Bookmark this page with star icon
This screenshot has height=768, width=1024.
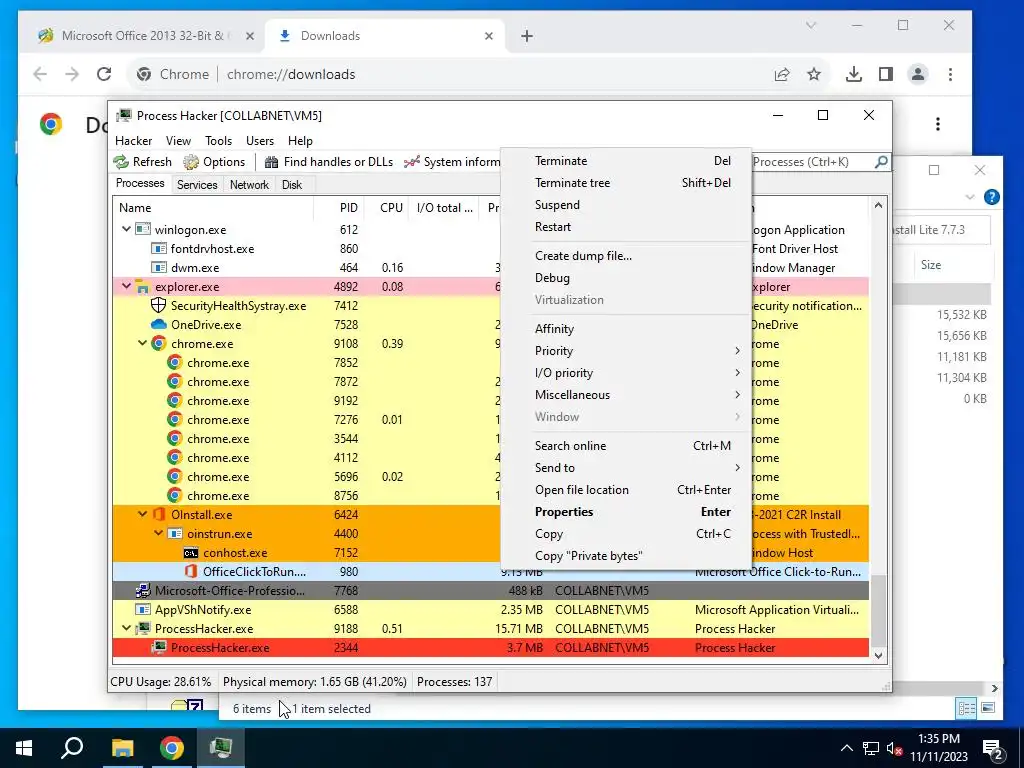click(814, 74)
